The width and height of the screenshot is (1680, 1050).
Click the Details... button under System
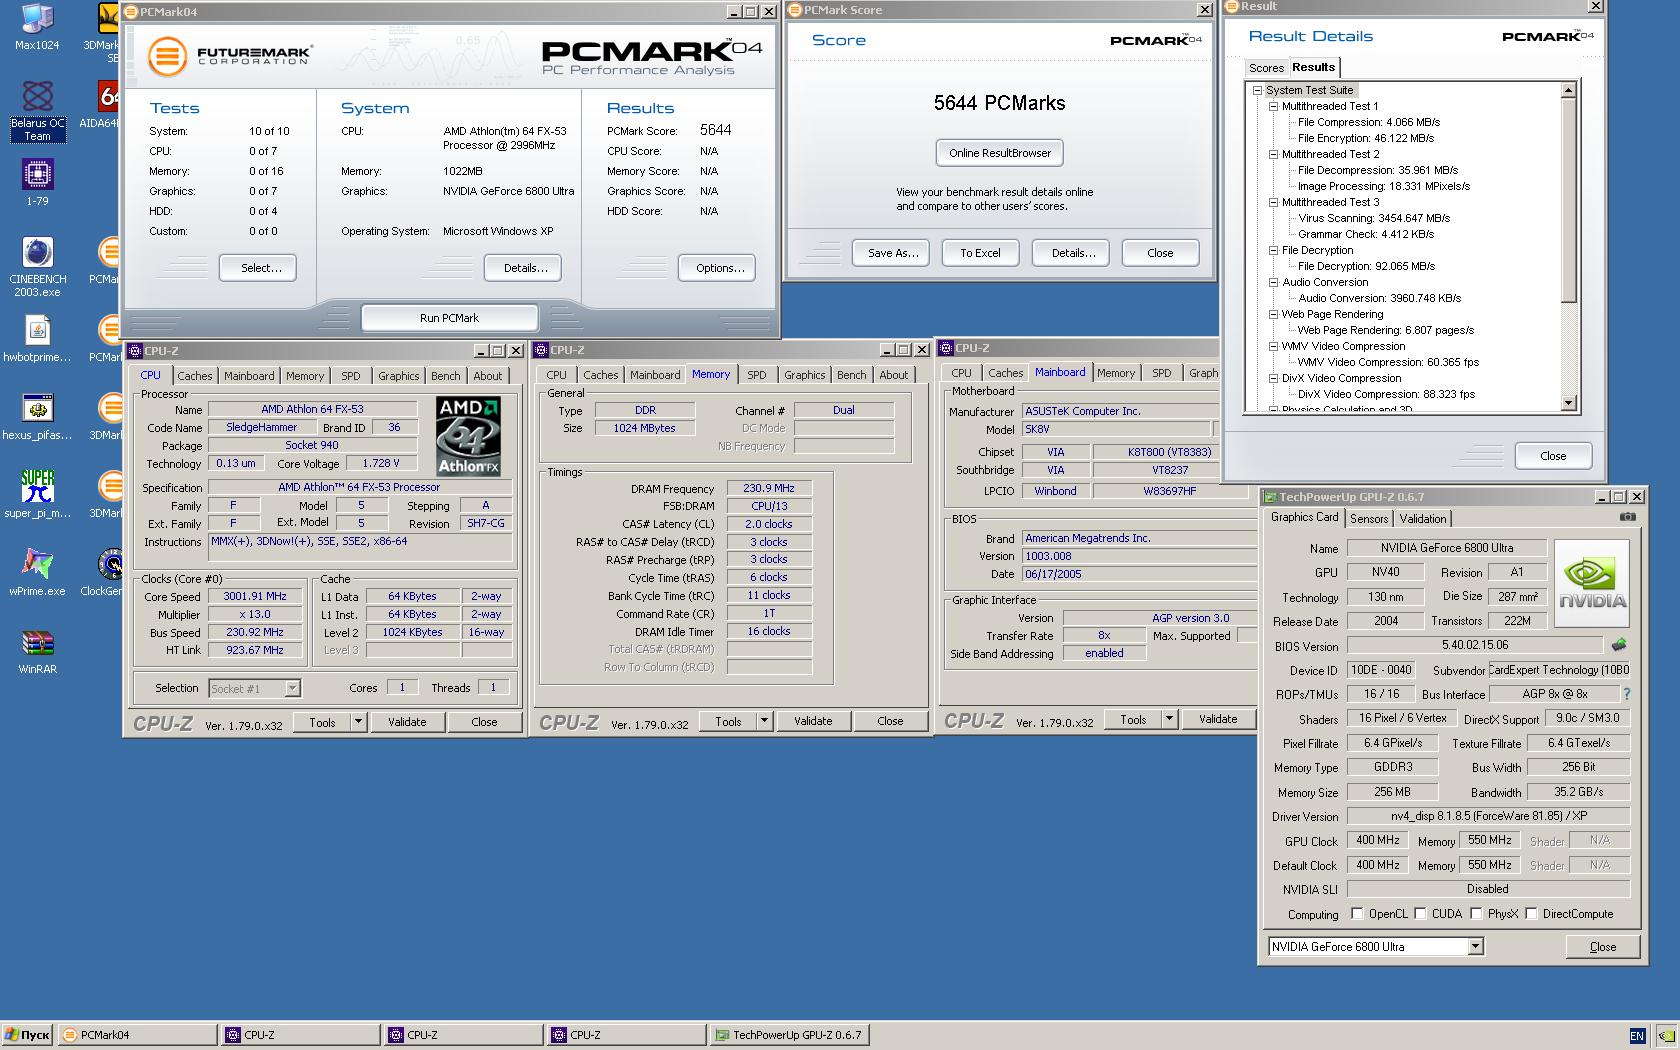tap(523, 268)
